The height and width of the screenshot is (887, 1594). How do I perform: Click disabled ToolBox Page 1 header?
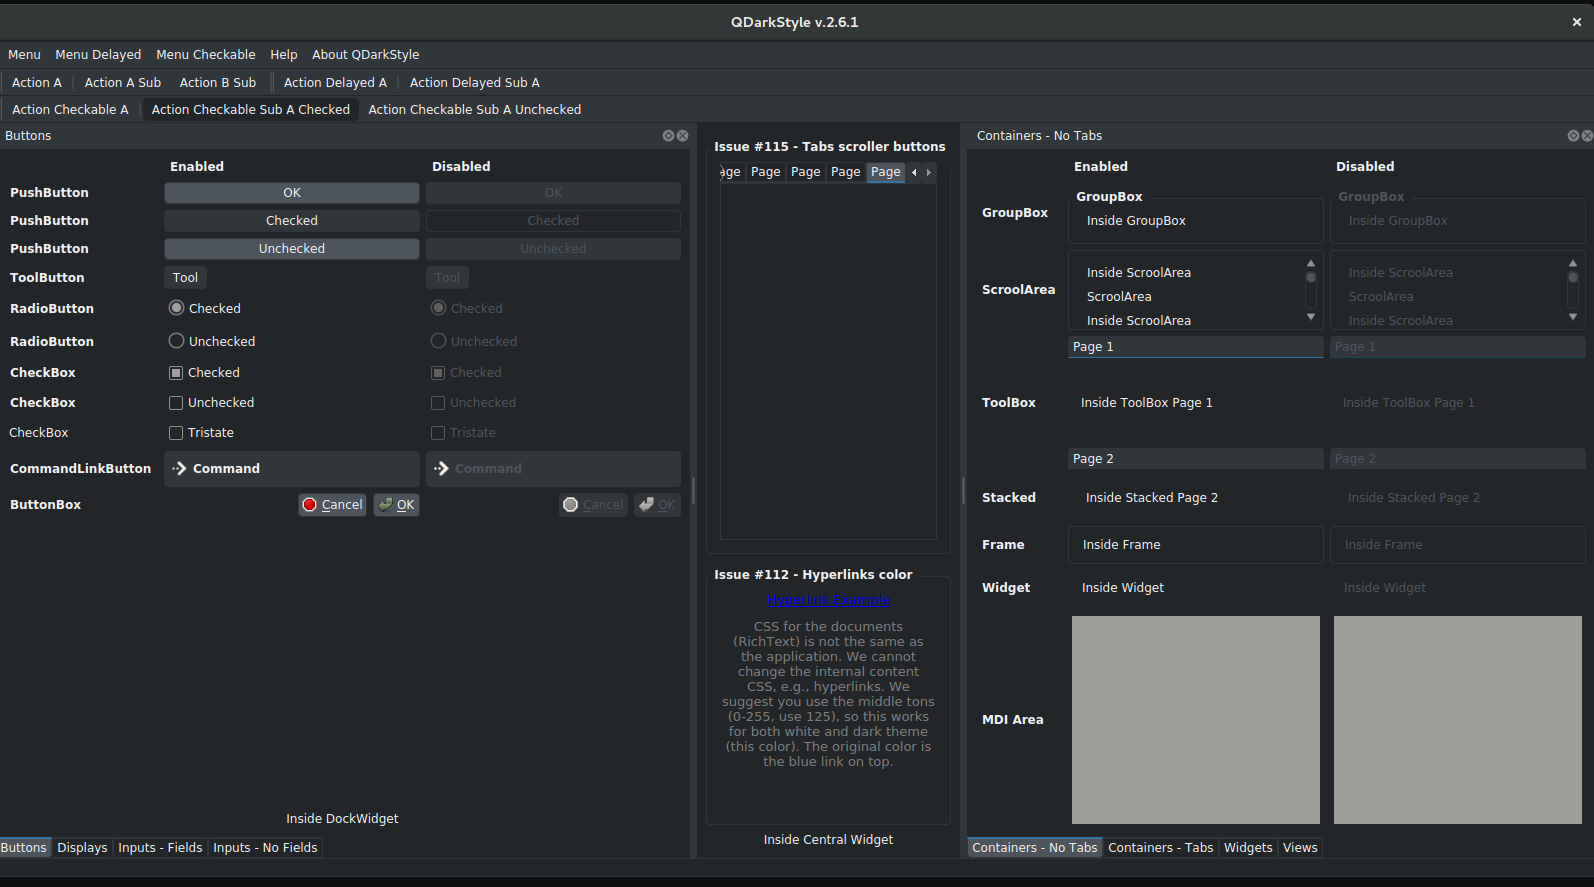tap(1458, 347)
